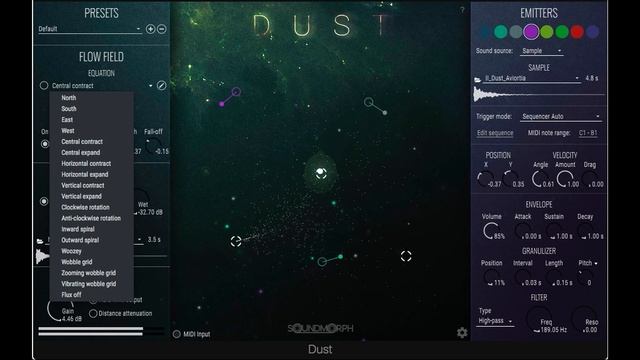Viewport: 640px width, 360px height.
Task: Choose Anti-clockwise rotation option
Action: (91, 218)
